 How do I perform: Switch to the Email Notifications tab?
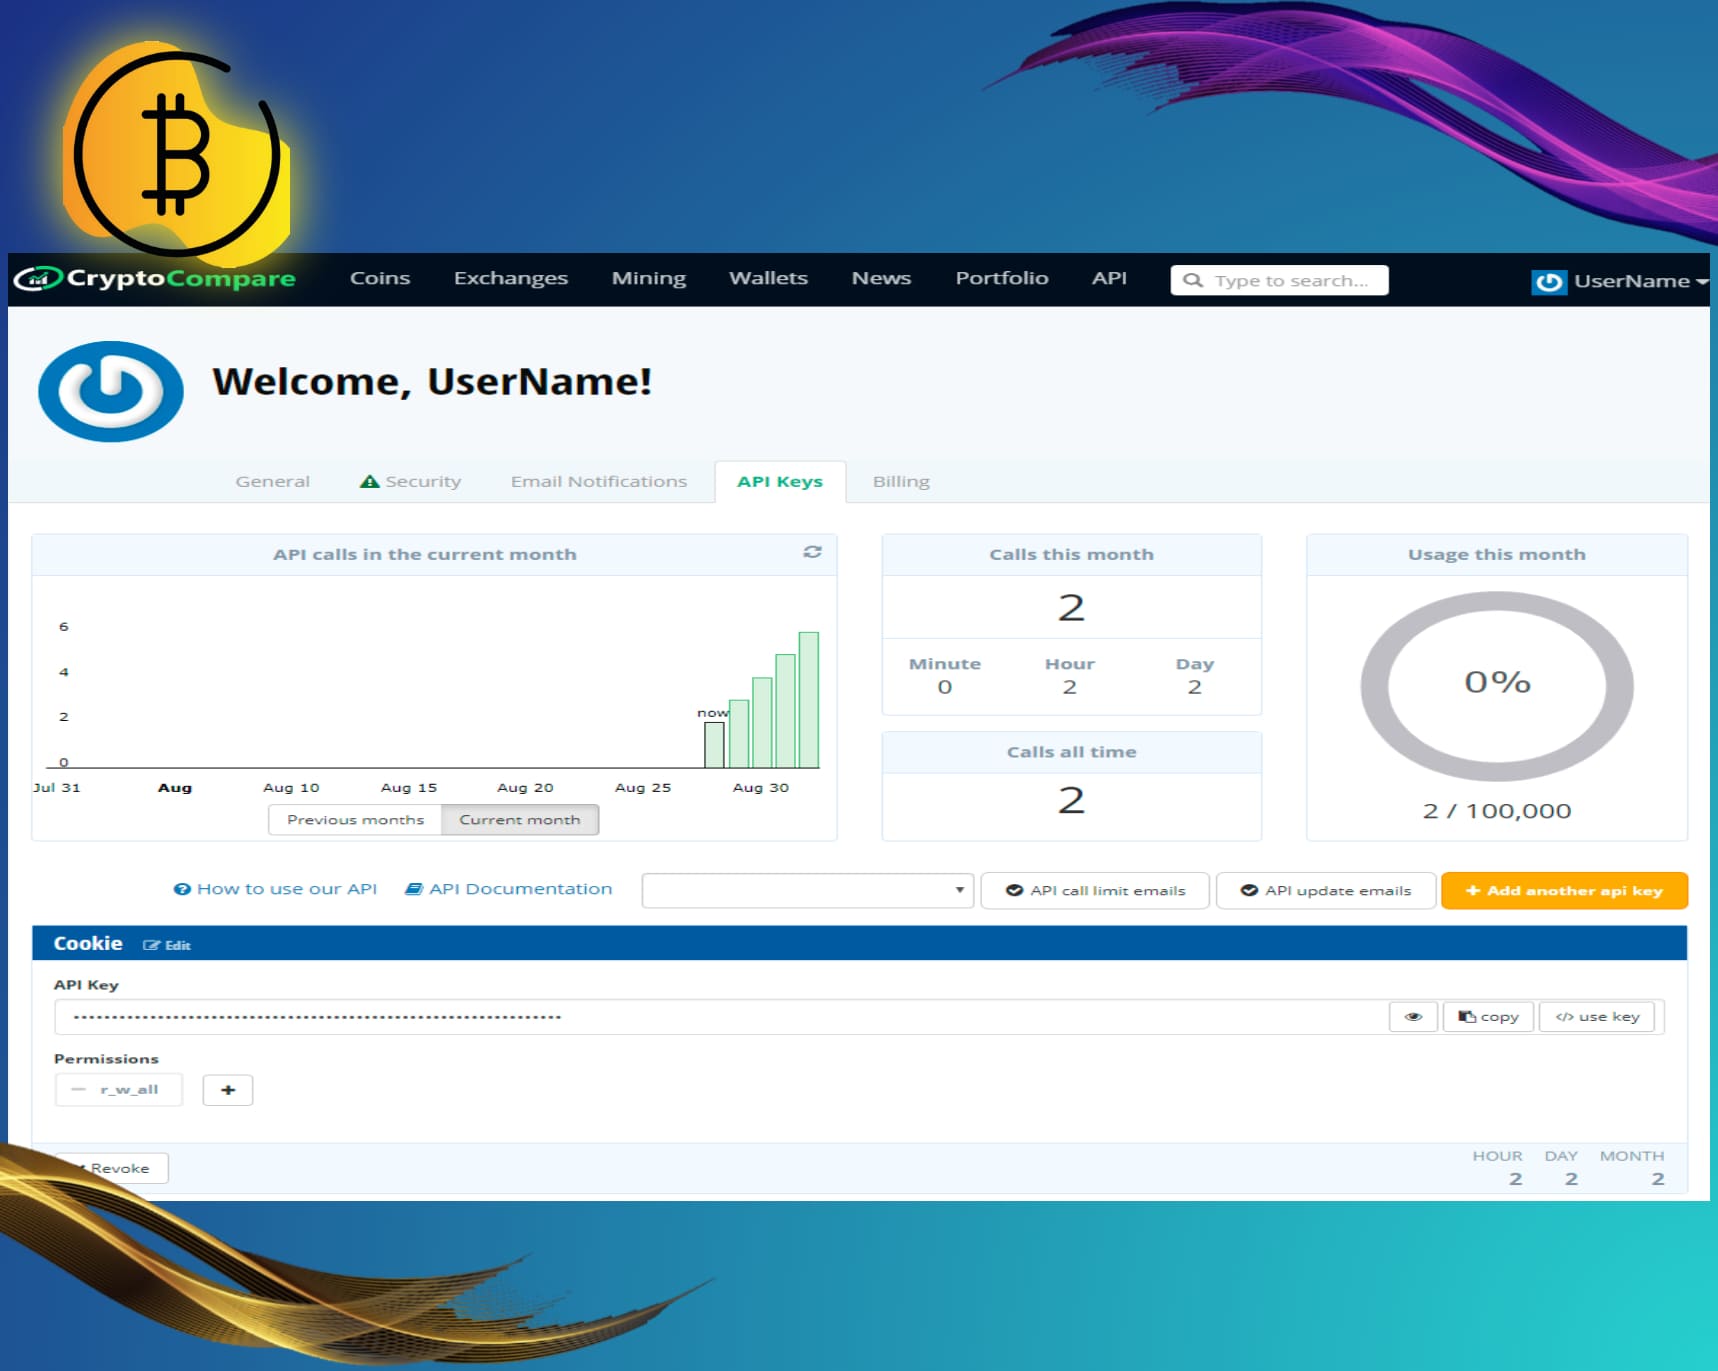598,481
